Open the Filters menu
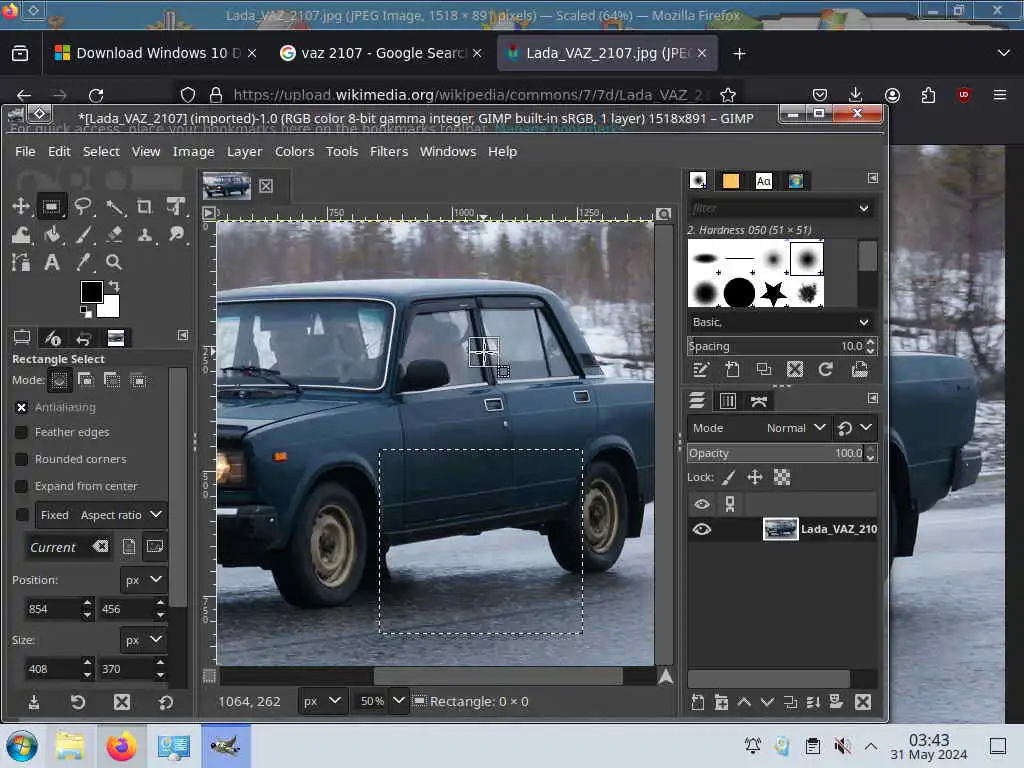Screen dimensions: 1024x768 (388, 151)
